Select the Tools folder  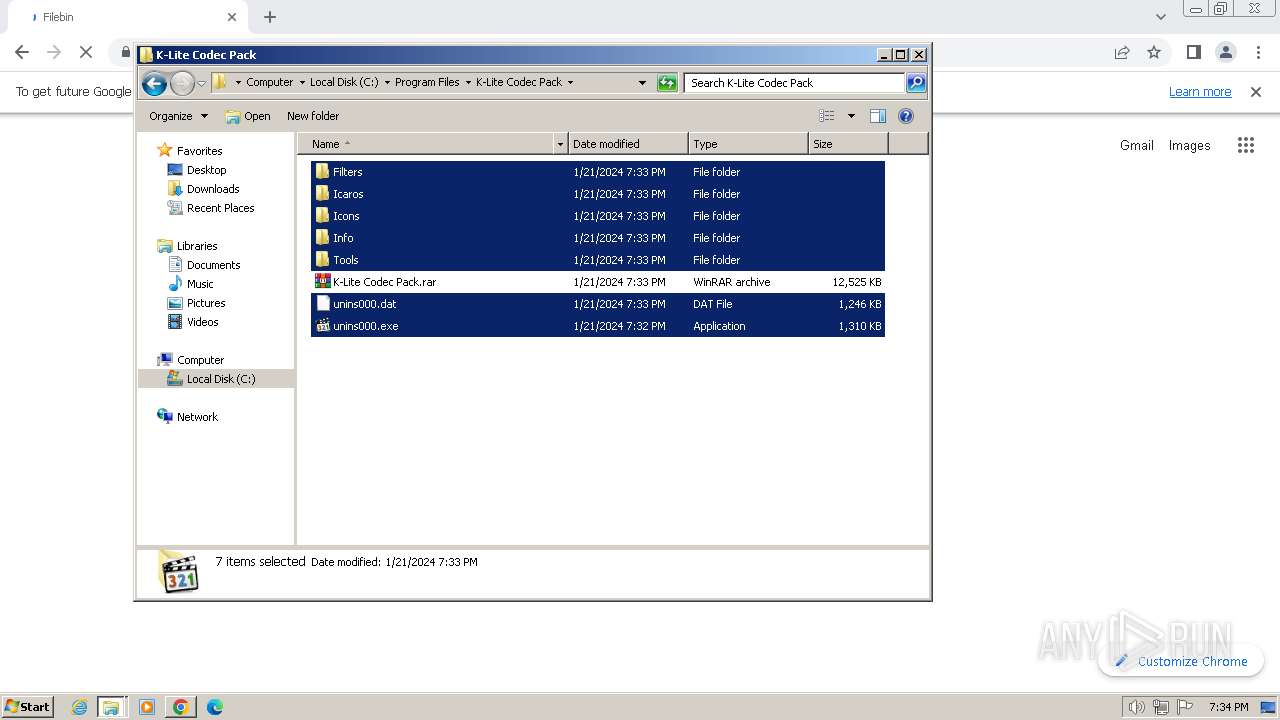point(598,260)
